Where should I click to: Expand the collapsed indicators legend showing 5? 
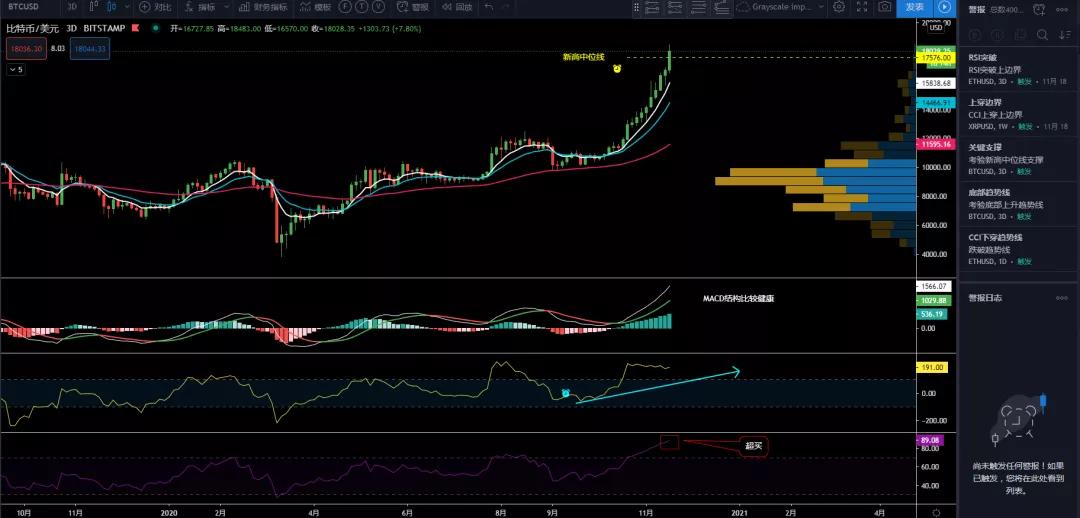point(16,70)
